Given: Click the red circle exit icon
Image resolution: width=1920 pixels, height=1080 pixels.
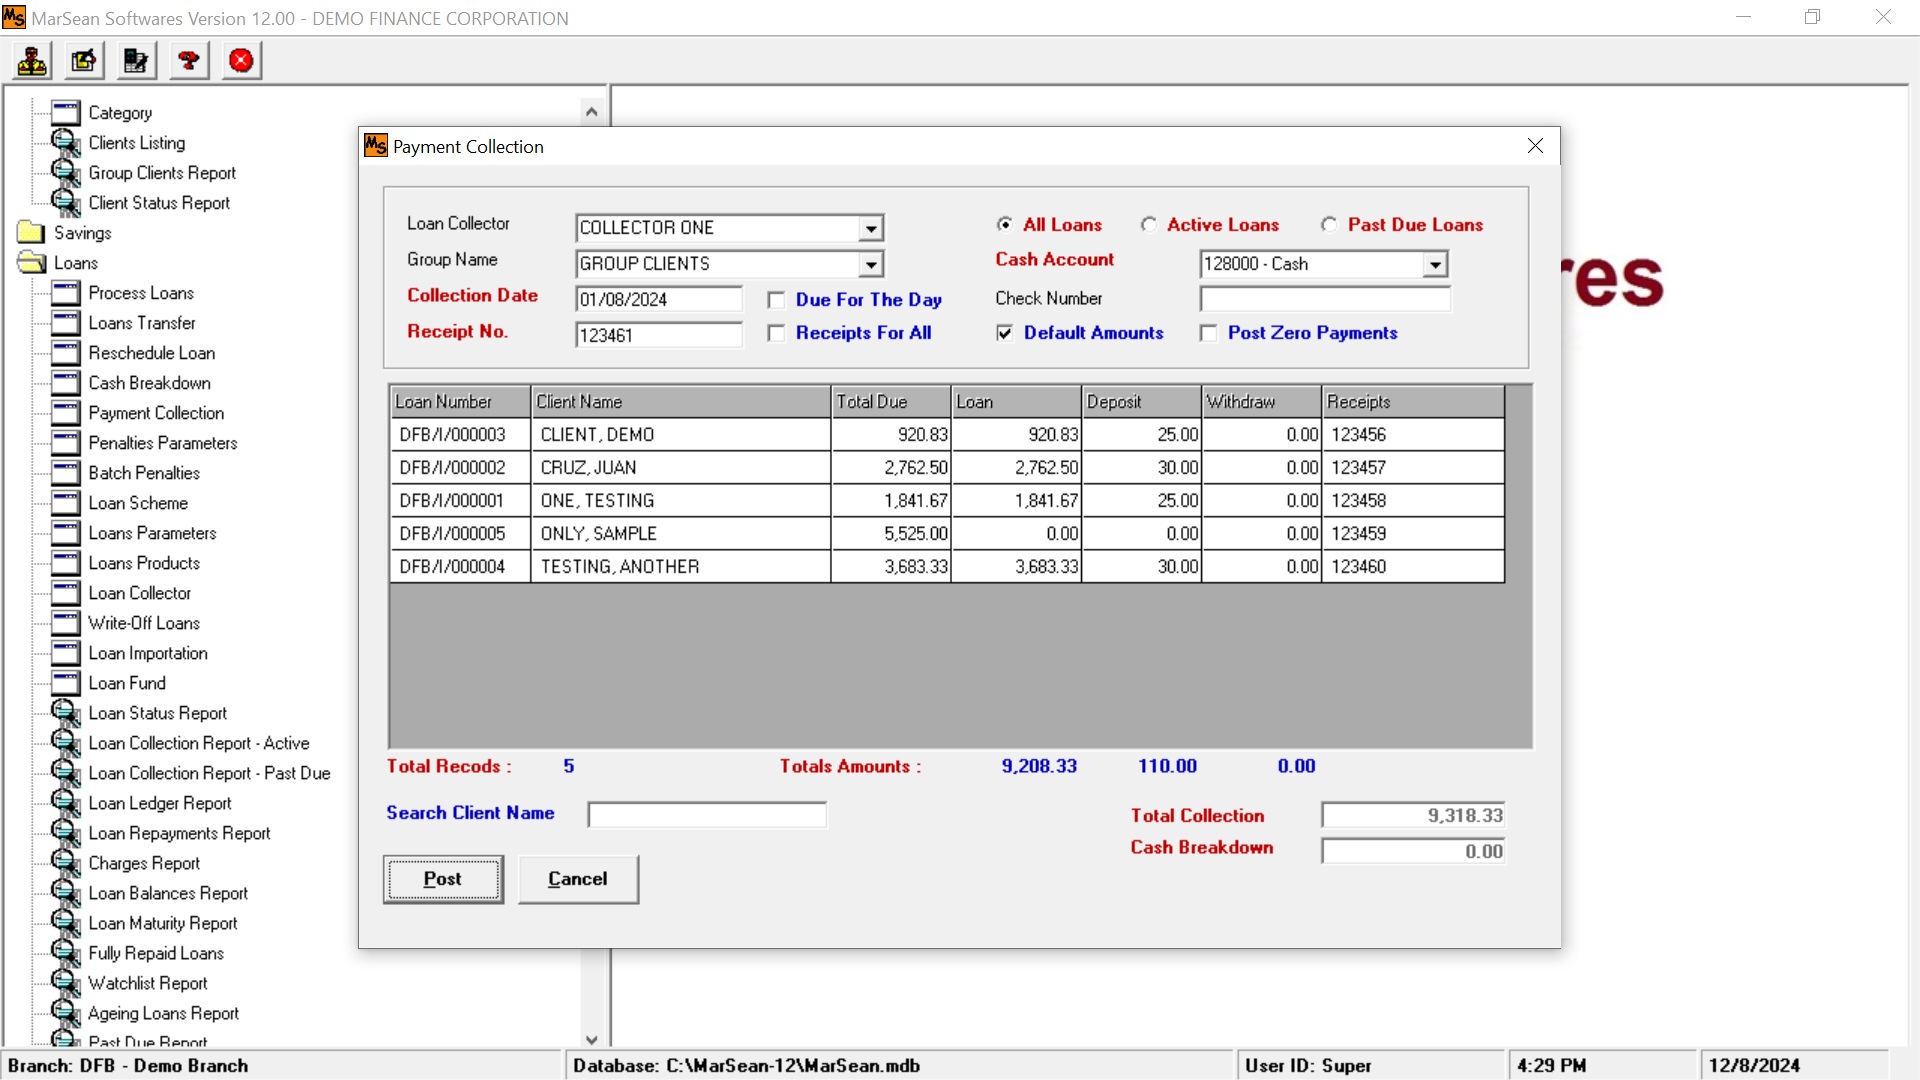Looking at the screenshot, I should [x=241, y=61].
